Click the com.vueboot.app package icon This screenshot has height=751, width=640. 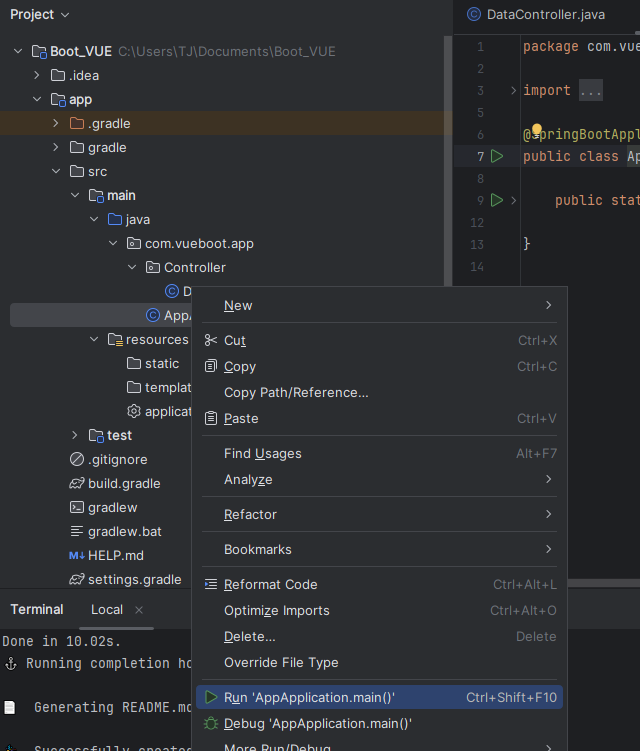pyautogui.click(x=134, y=243)
